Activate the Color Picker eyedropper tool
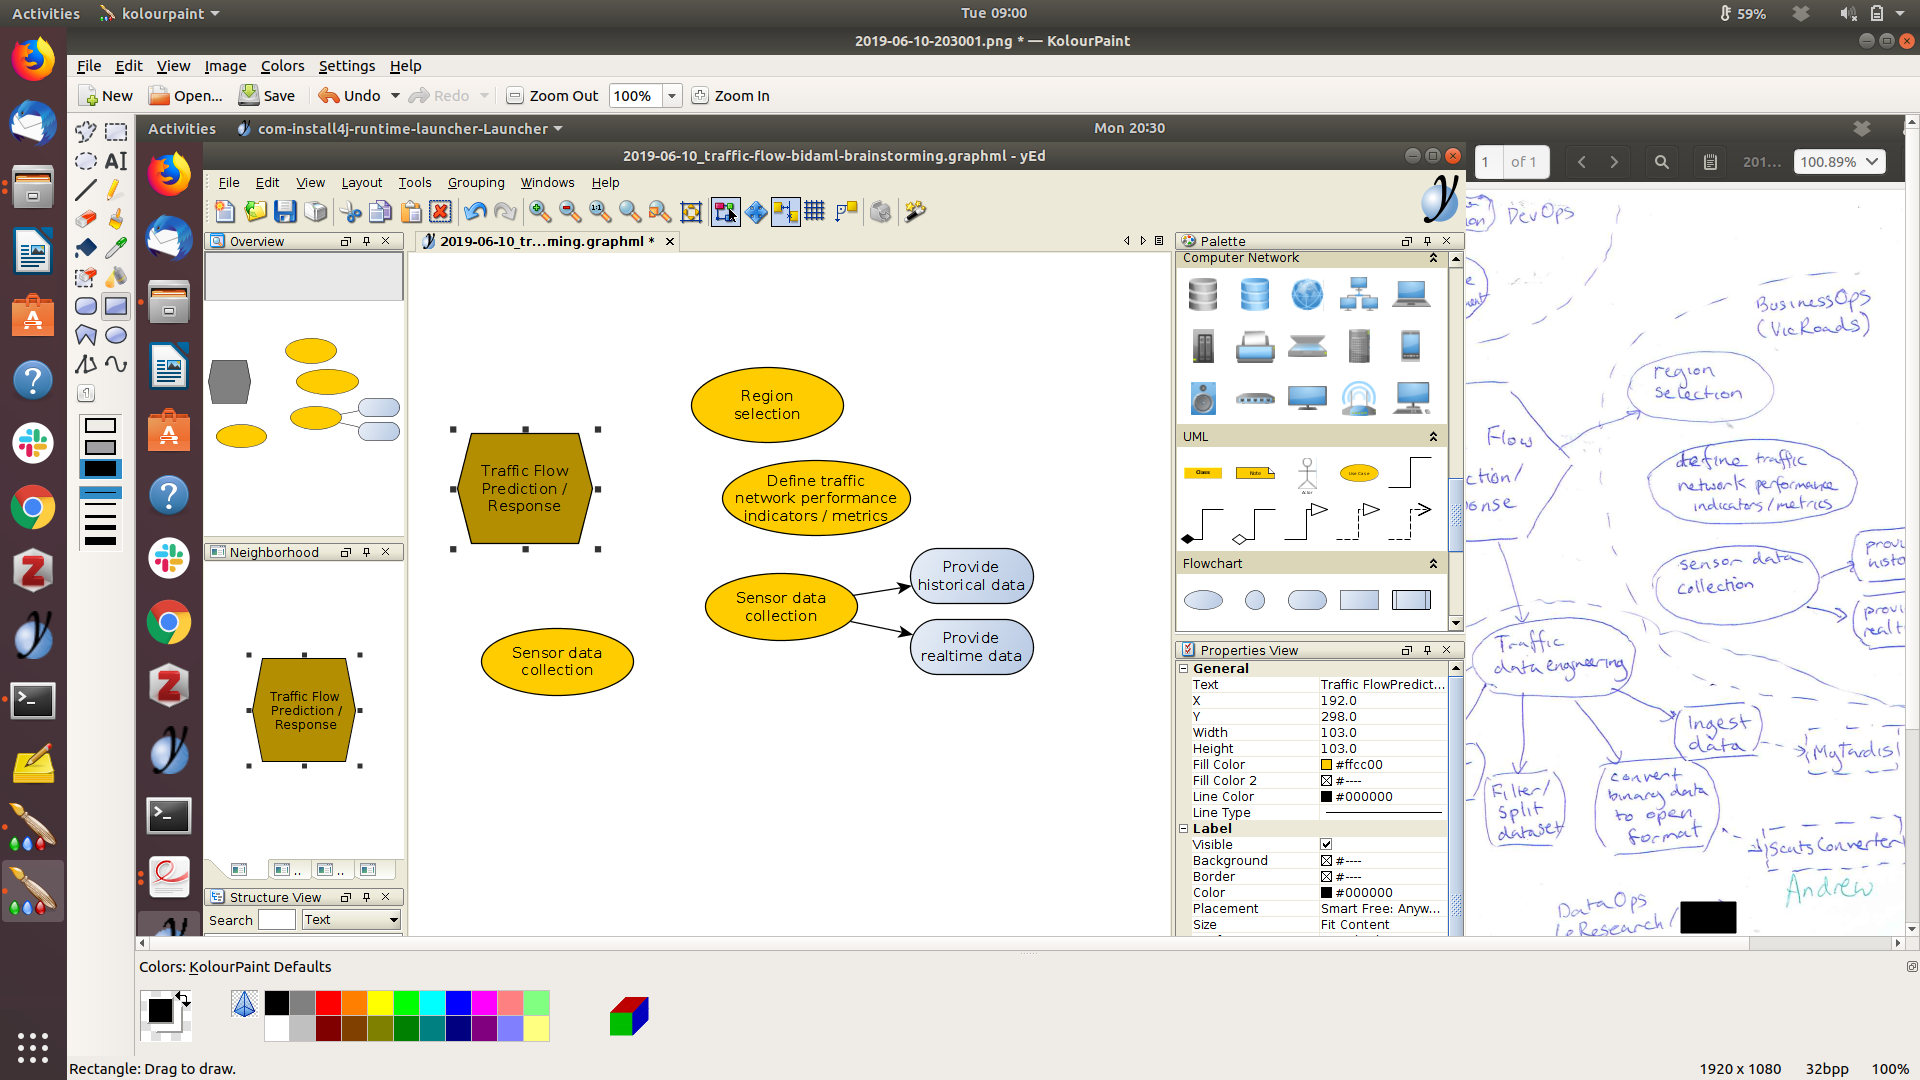Screen dimensions: 1920x1080 tap(116, 248)
